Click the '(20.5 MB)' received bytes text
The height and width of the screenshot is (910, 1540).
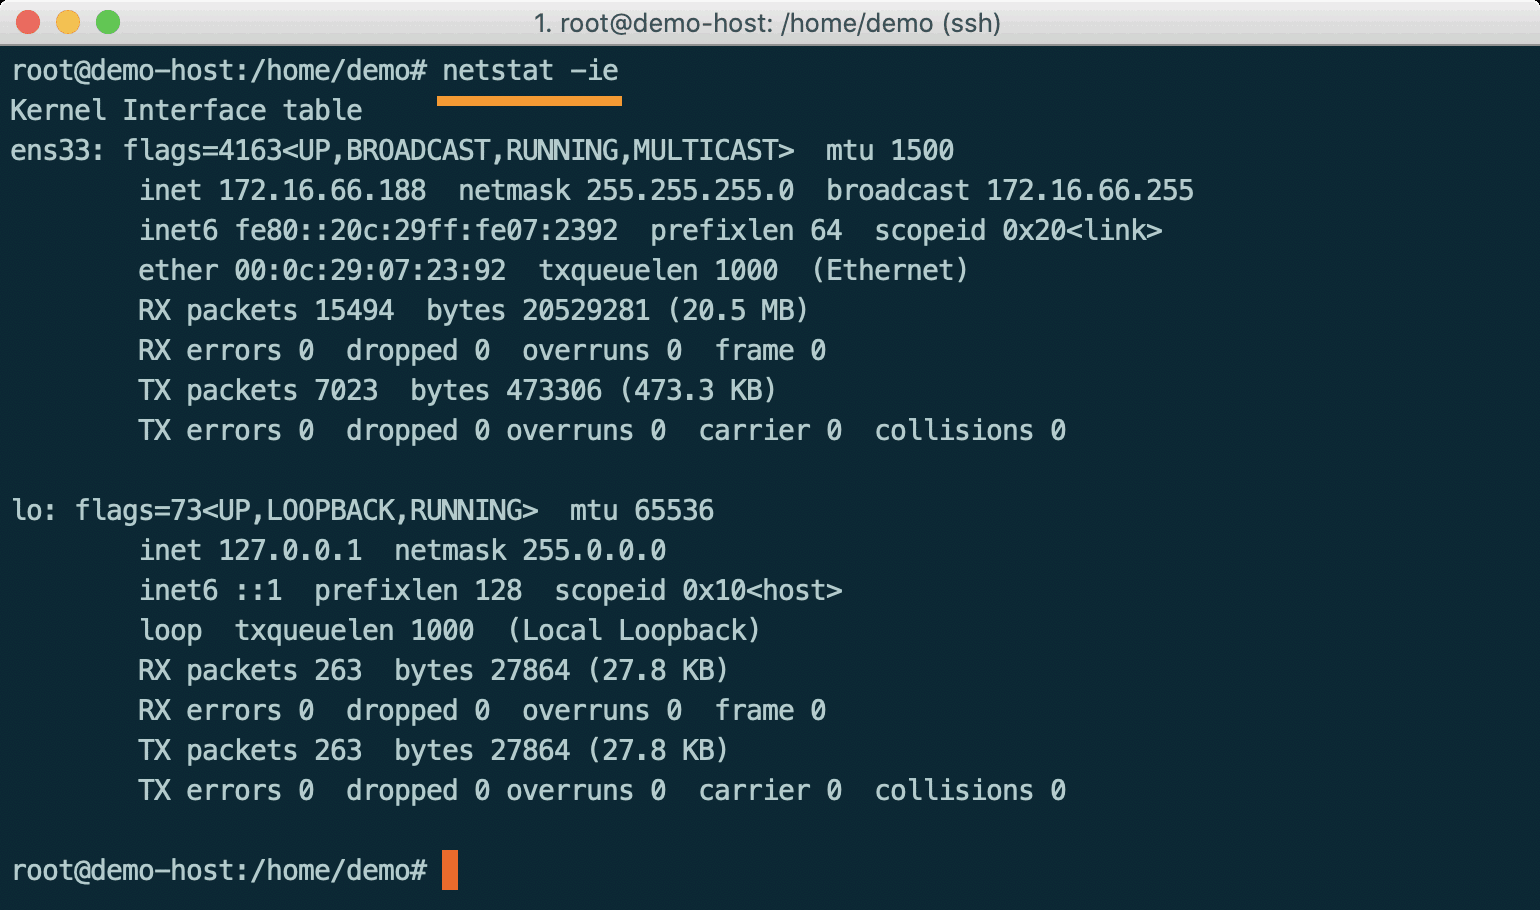[x=738, y=310]
